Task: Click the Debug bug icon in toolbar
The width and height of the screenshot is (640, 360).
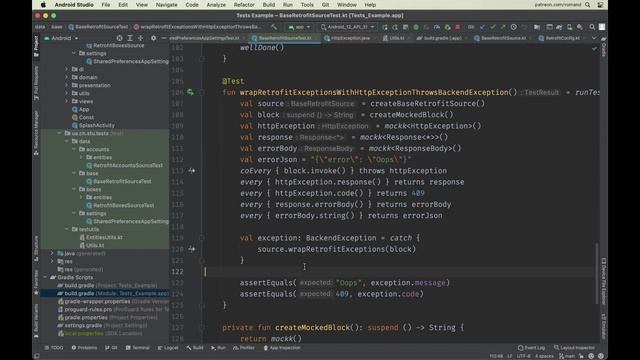Action: point(416,27)
